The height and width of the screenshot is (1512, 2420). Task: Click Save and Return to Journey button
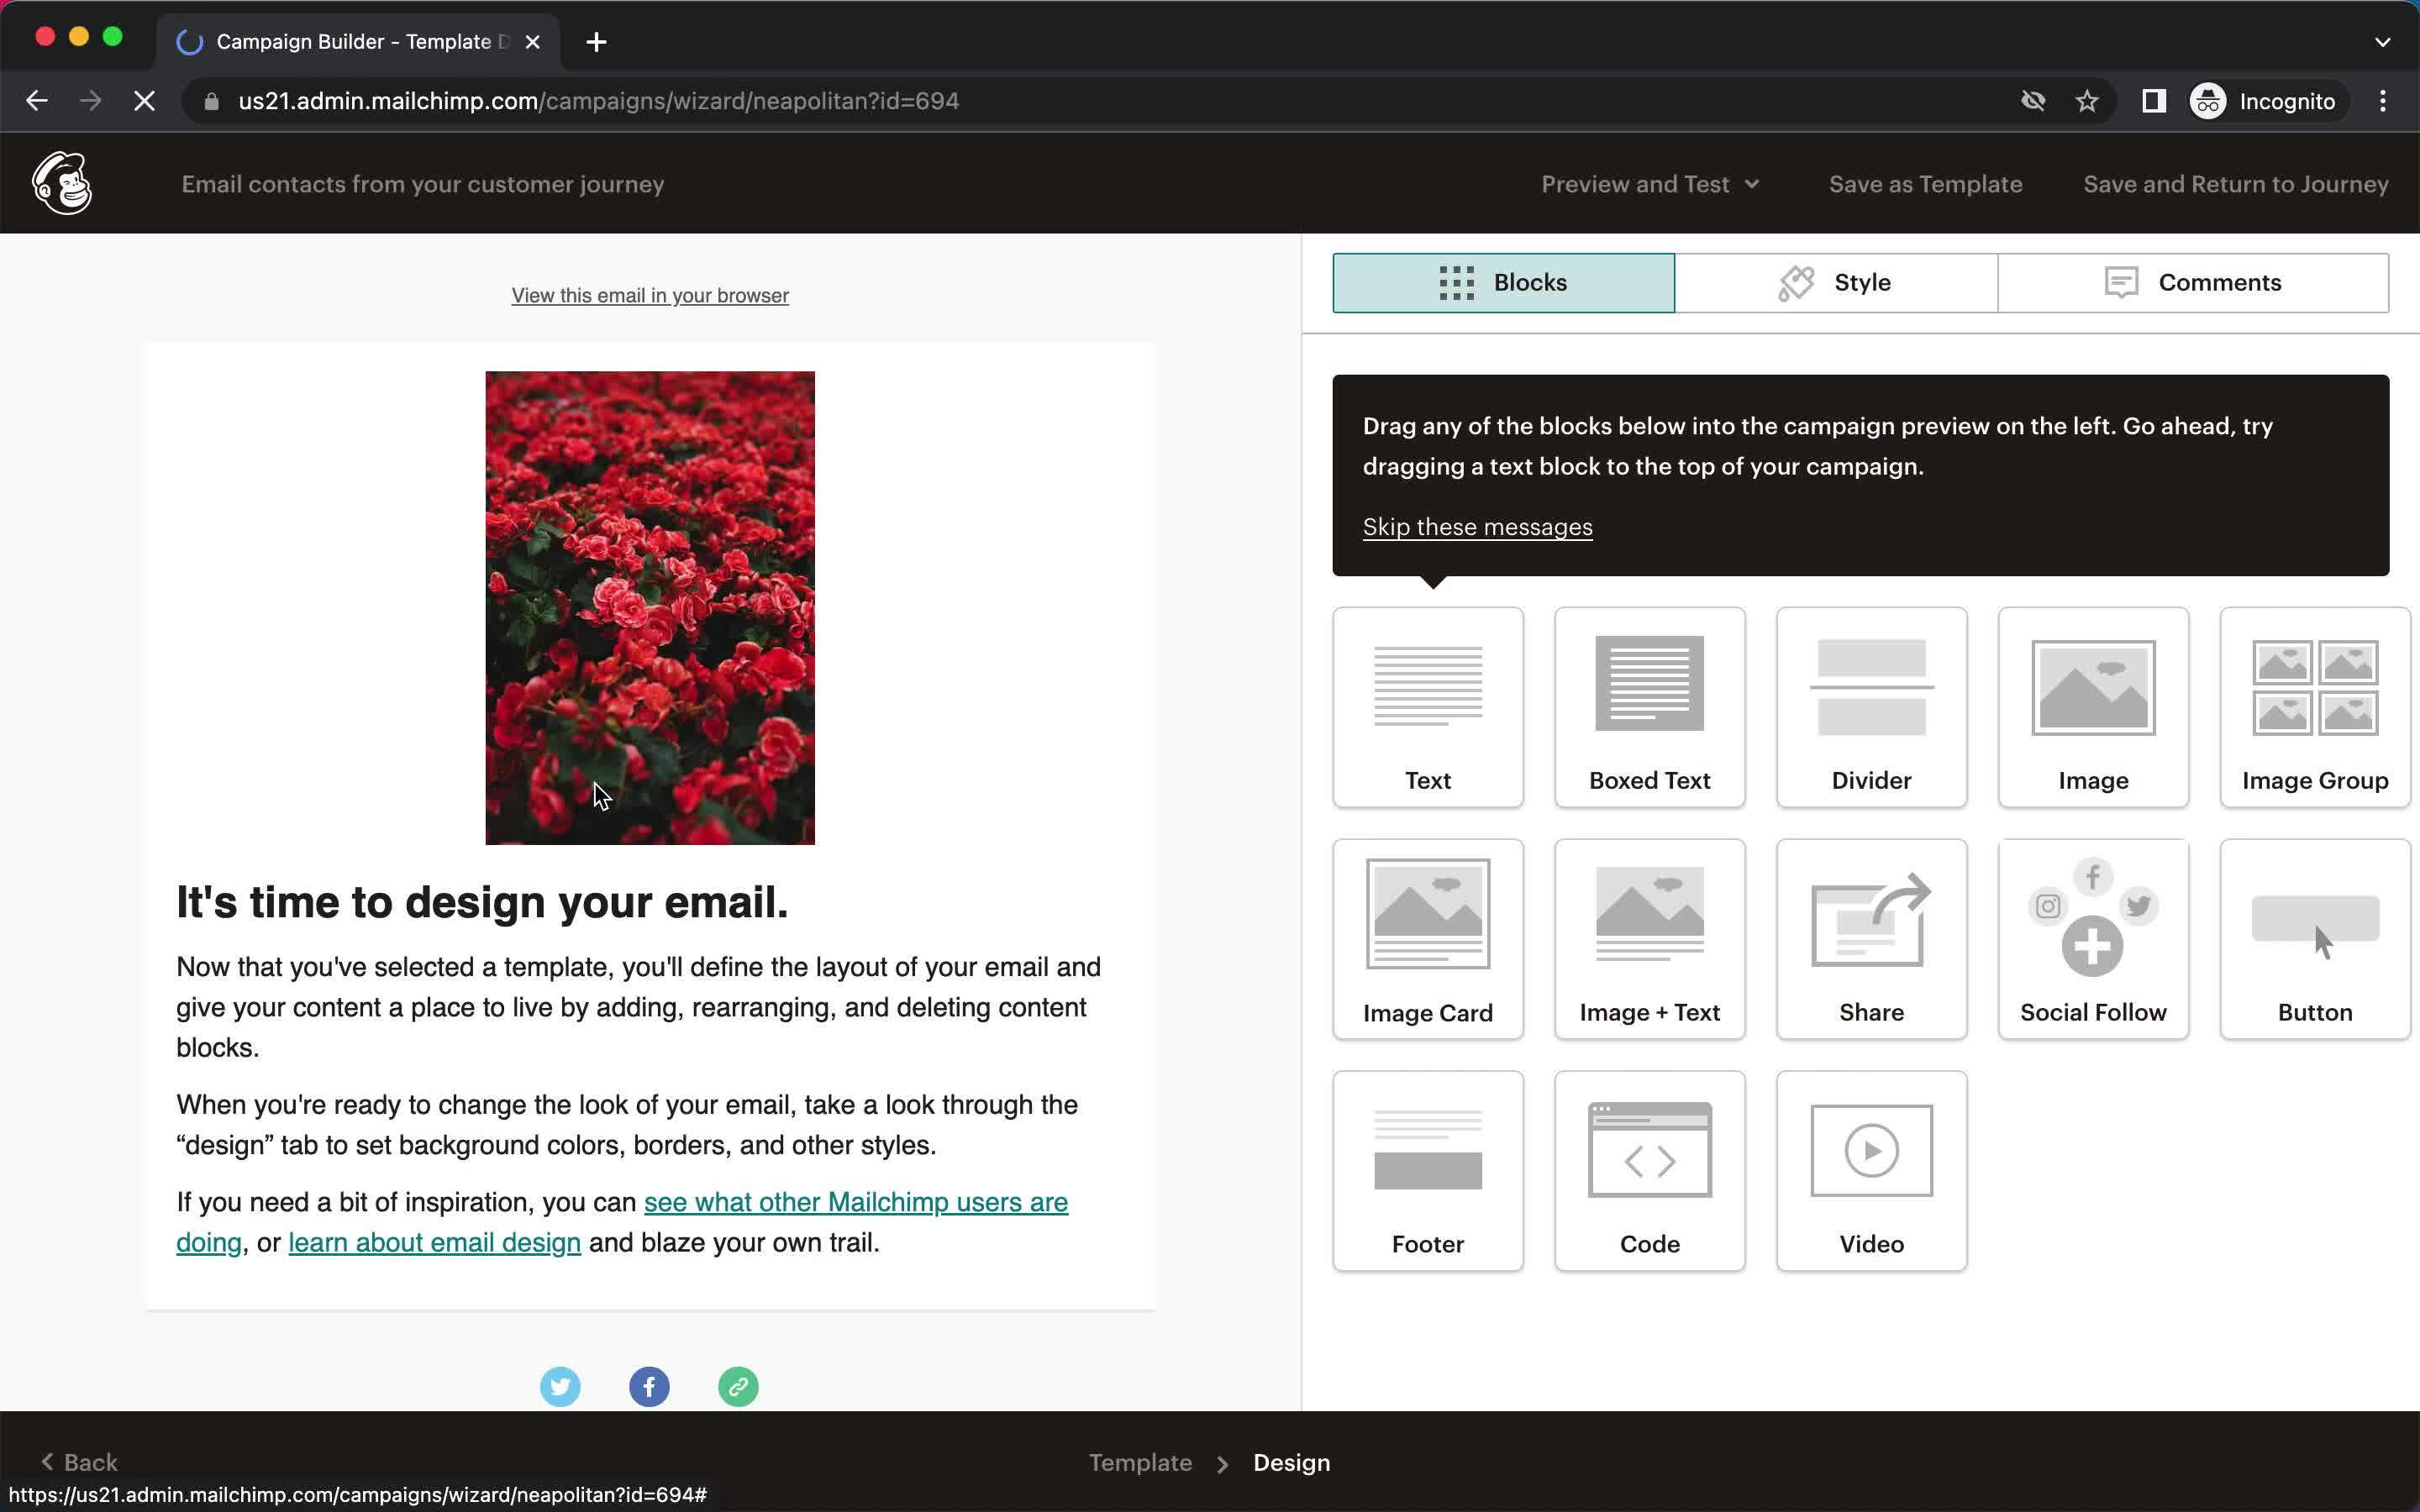pyautogui.click(x=2235, y=183)
